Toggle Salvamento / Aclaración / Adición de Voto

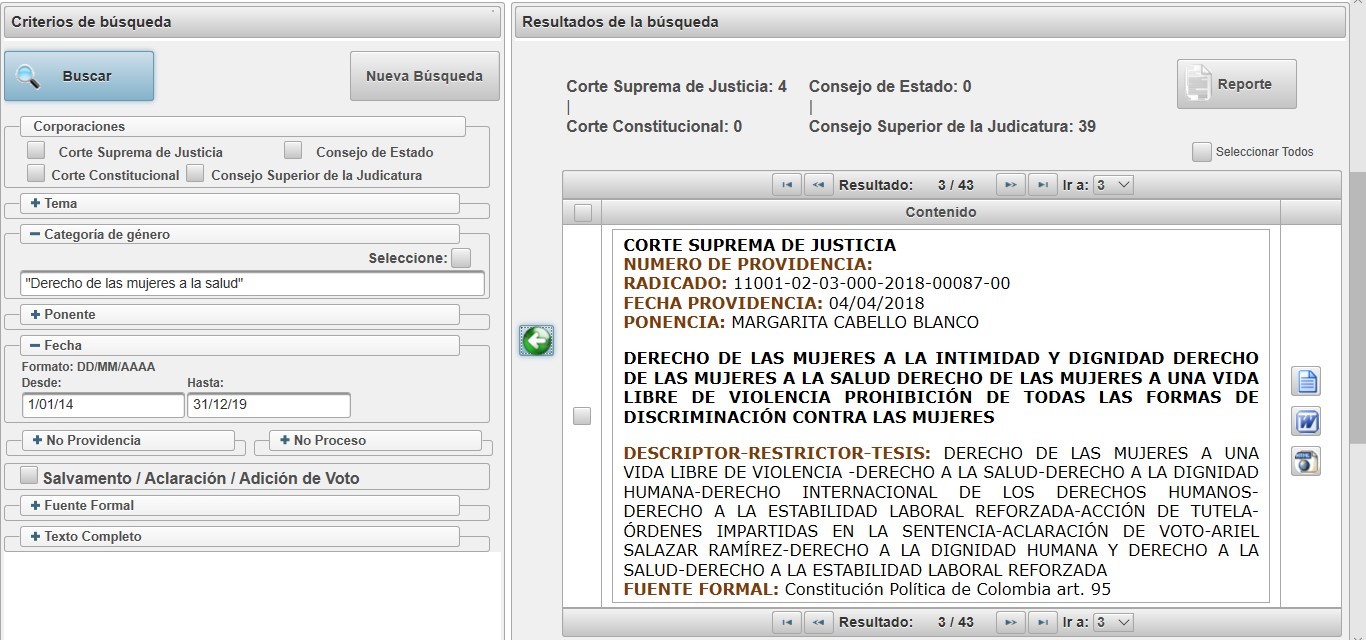29,476
